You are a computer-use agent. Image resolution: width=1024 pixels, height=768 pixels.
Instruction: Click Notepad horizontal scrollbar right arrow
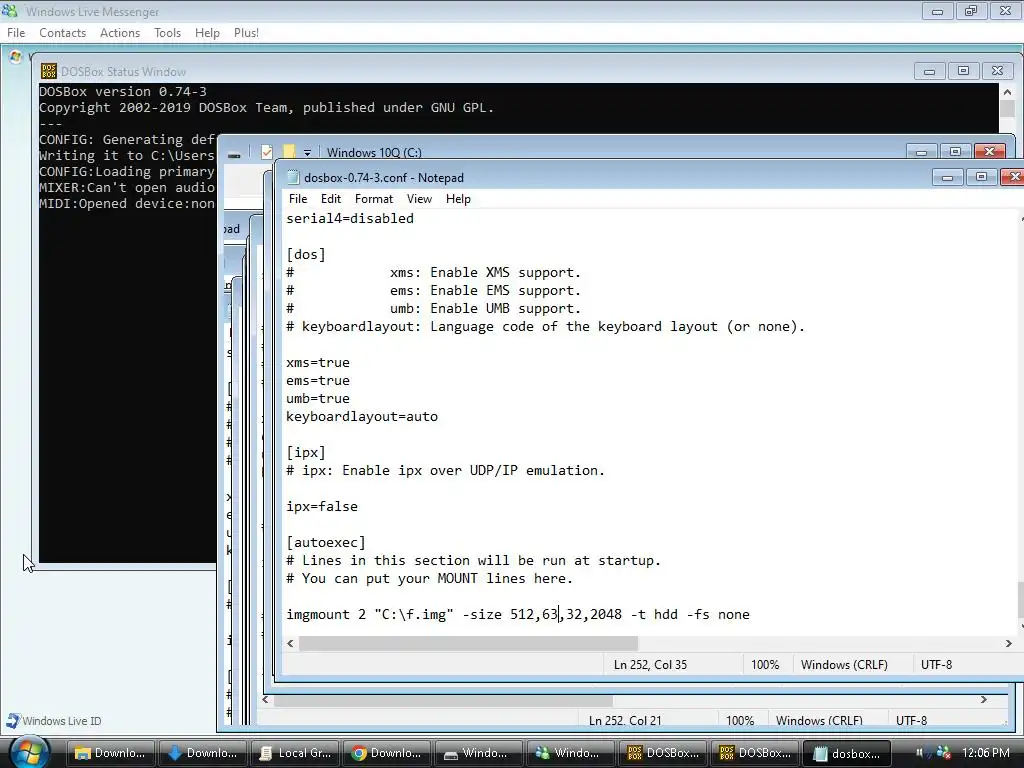pyautogui.click(x=1008, y=643)
